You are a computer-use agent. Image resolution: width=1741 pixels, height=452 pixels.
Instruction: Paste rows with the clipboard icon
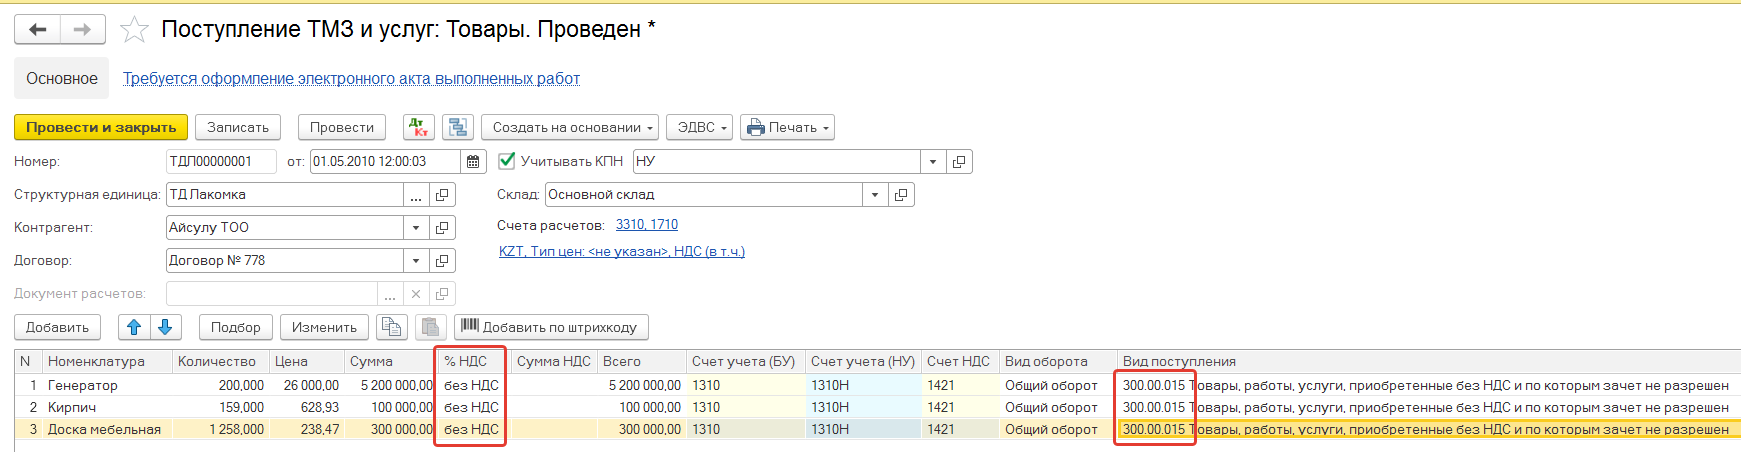(x=430, y=327)
